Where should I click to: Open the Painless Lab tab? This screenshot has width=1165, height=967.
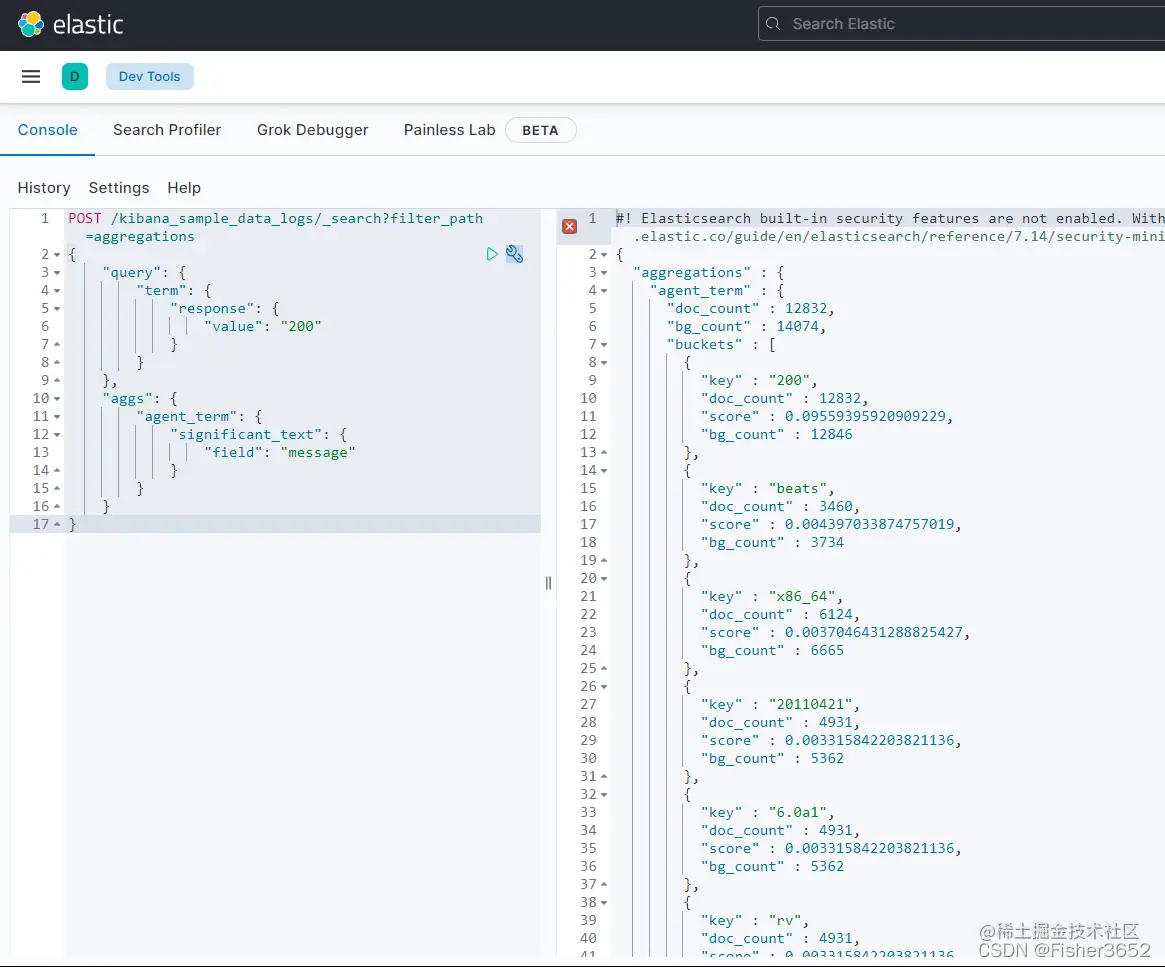(450, 130)
